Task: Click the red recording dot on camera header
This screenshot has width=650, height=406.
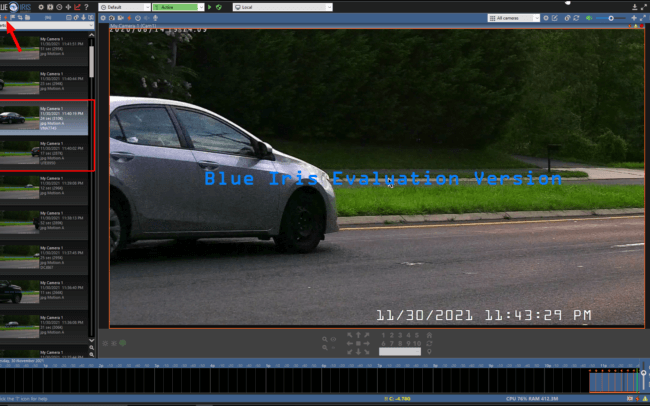Action: [x=642, y=26]
